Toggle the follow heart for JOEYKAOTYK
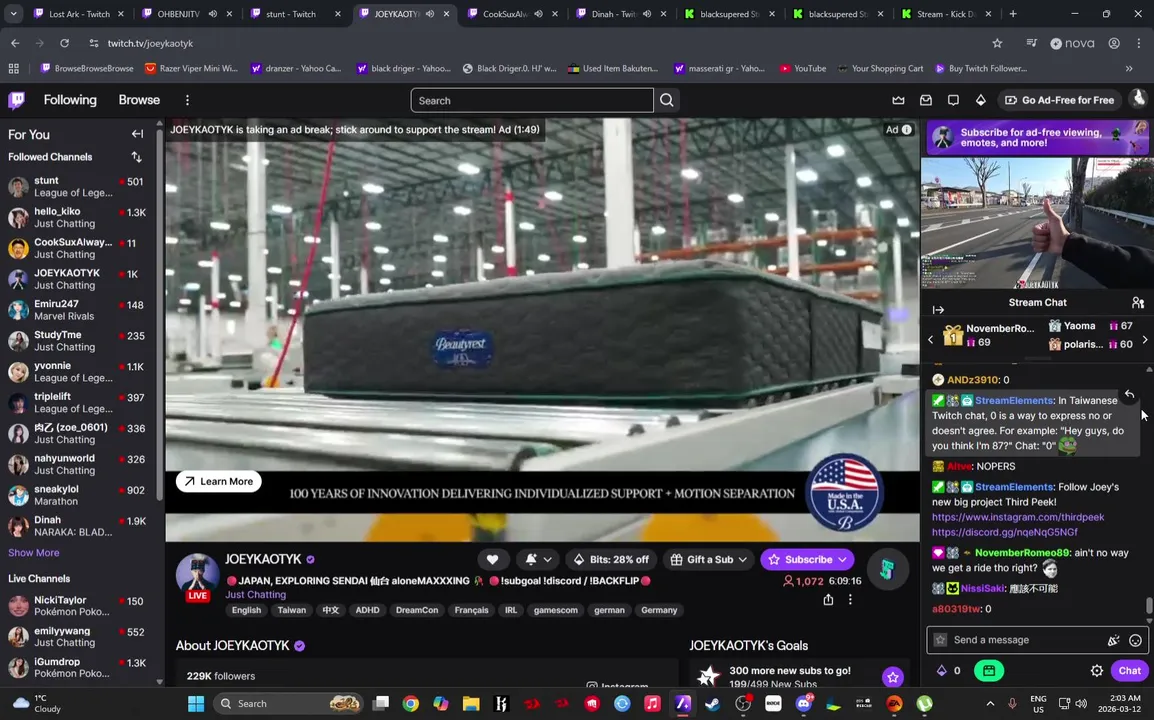 [492, 560]
